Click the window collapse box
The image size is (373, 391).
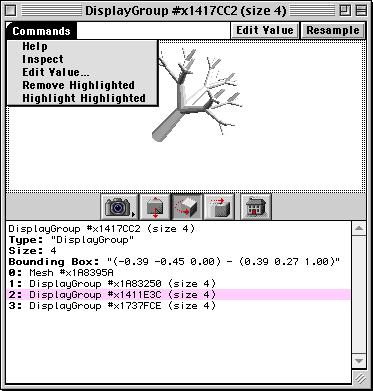(361, 11)
